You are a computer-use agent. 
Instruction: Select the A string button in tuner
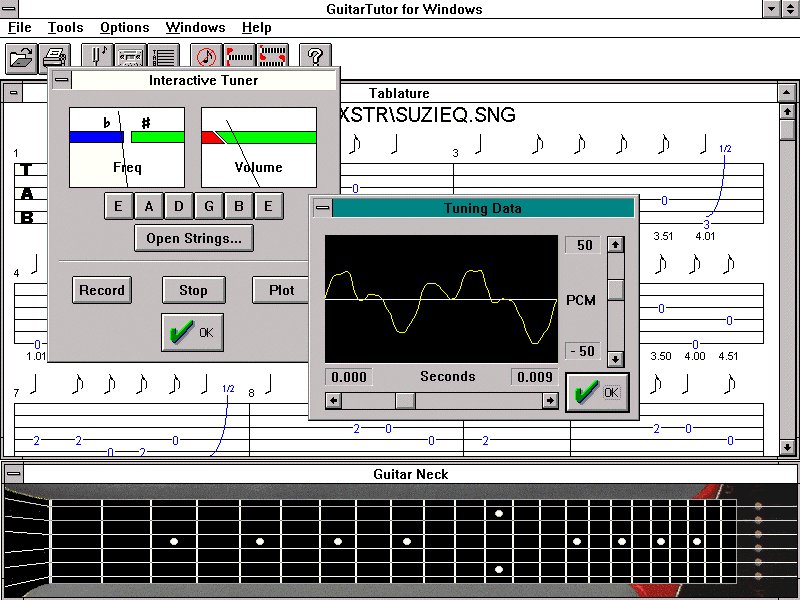tap(148, 206)
